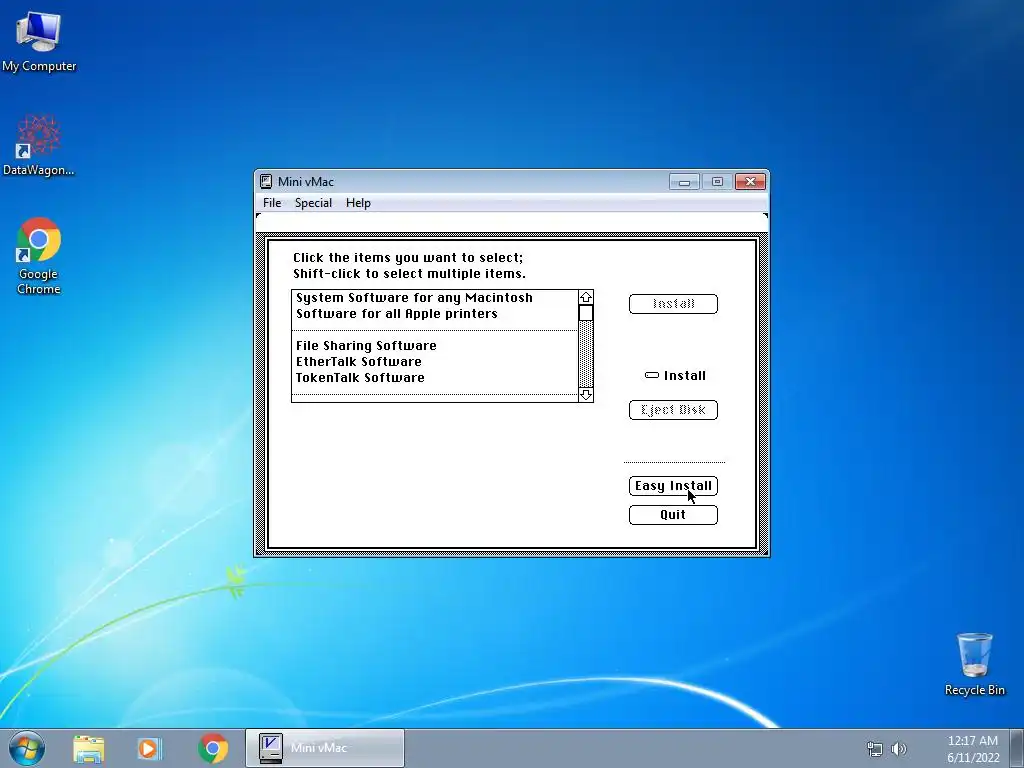Open the Windows Start menu
The height and width of the screenshot is (768, 1024).
pos(26,748)
